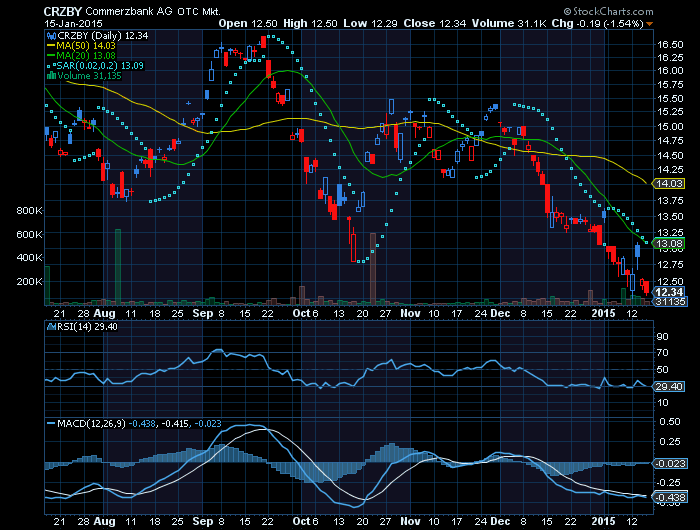
Task: Click the MA(50) 14.03 legend text
Action: pos(86,46)
